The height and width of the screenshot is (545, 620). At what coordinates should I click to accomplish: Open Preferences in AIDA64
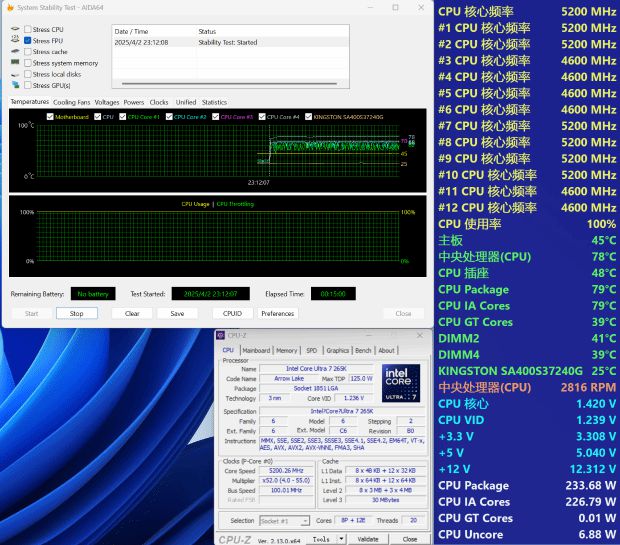click(x=278, y=313)
